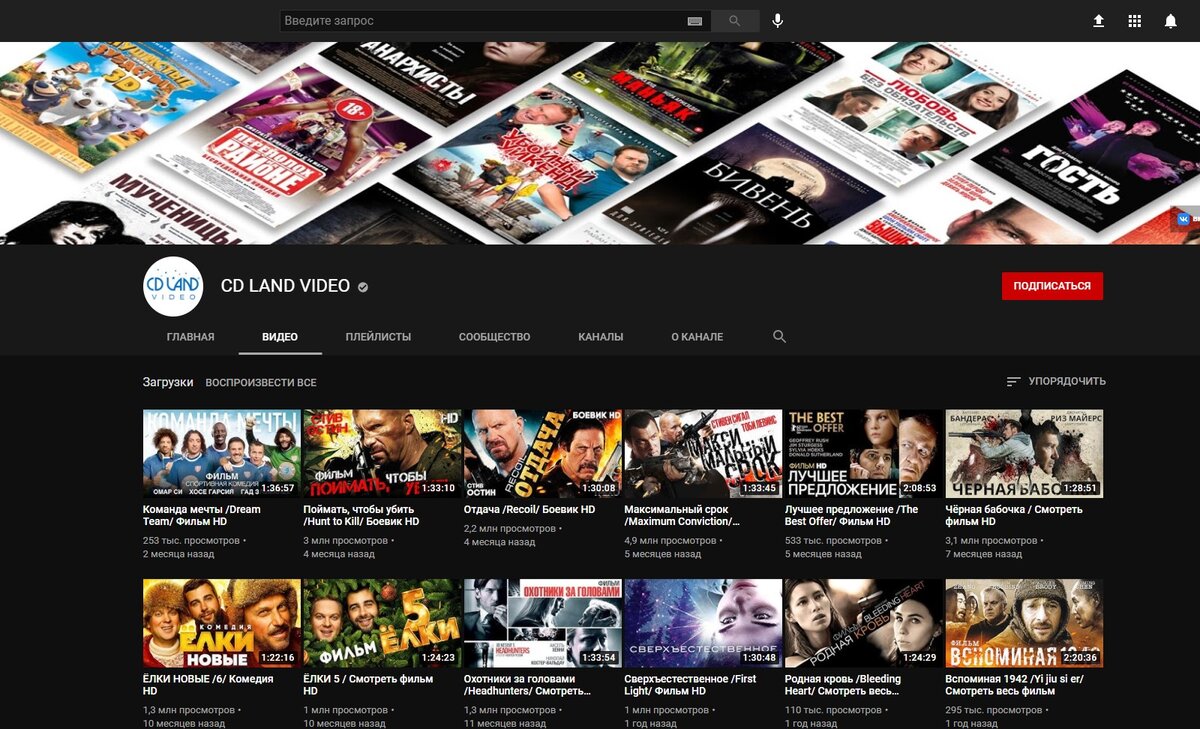Click title Максимальный срок /Maximum Conviction

(682, 515)
